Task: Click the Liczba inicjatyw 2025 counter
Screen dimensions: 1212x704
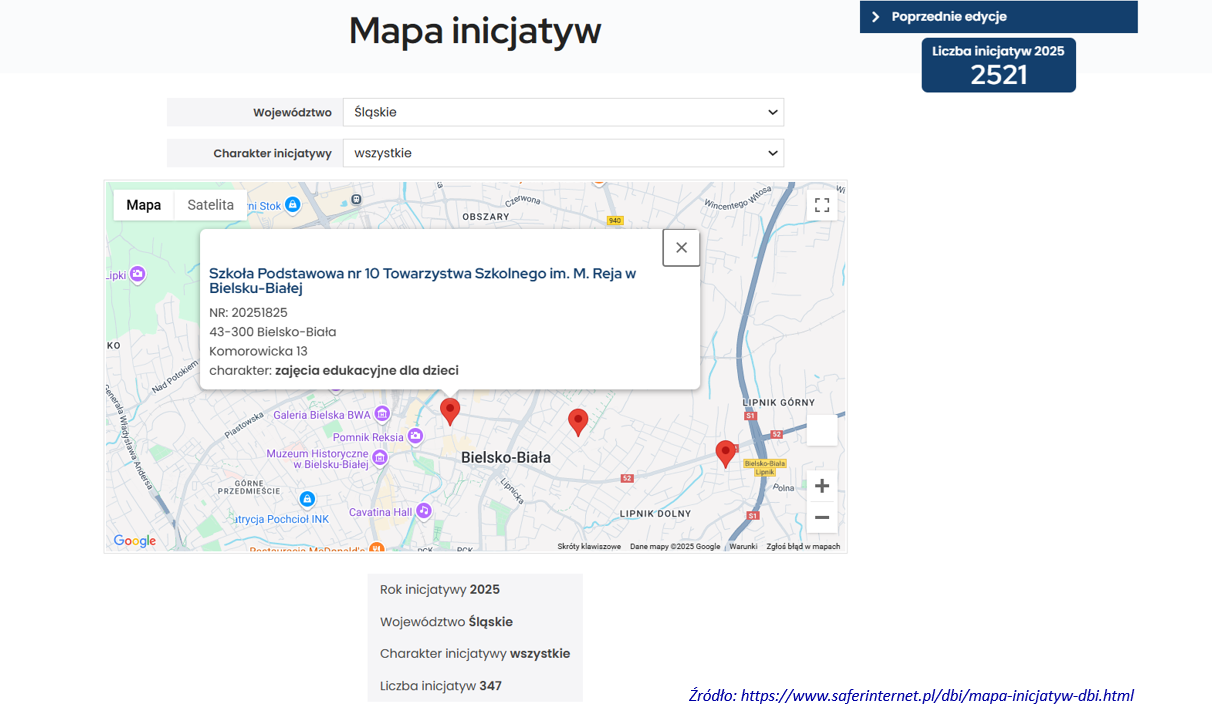Action: [x=999, y=65]
